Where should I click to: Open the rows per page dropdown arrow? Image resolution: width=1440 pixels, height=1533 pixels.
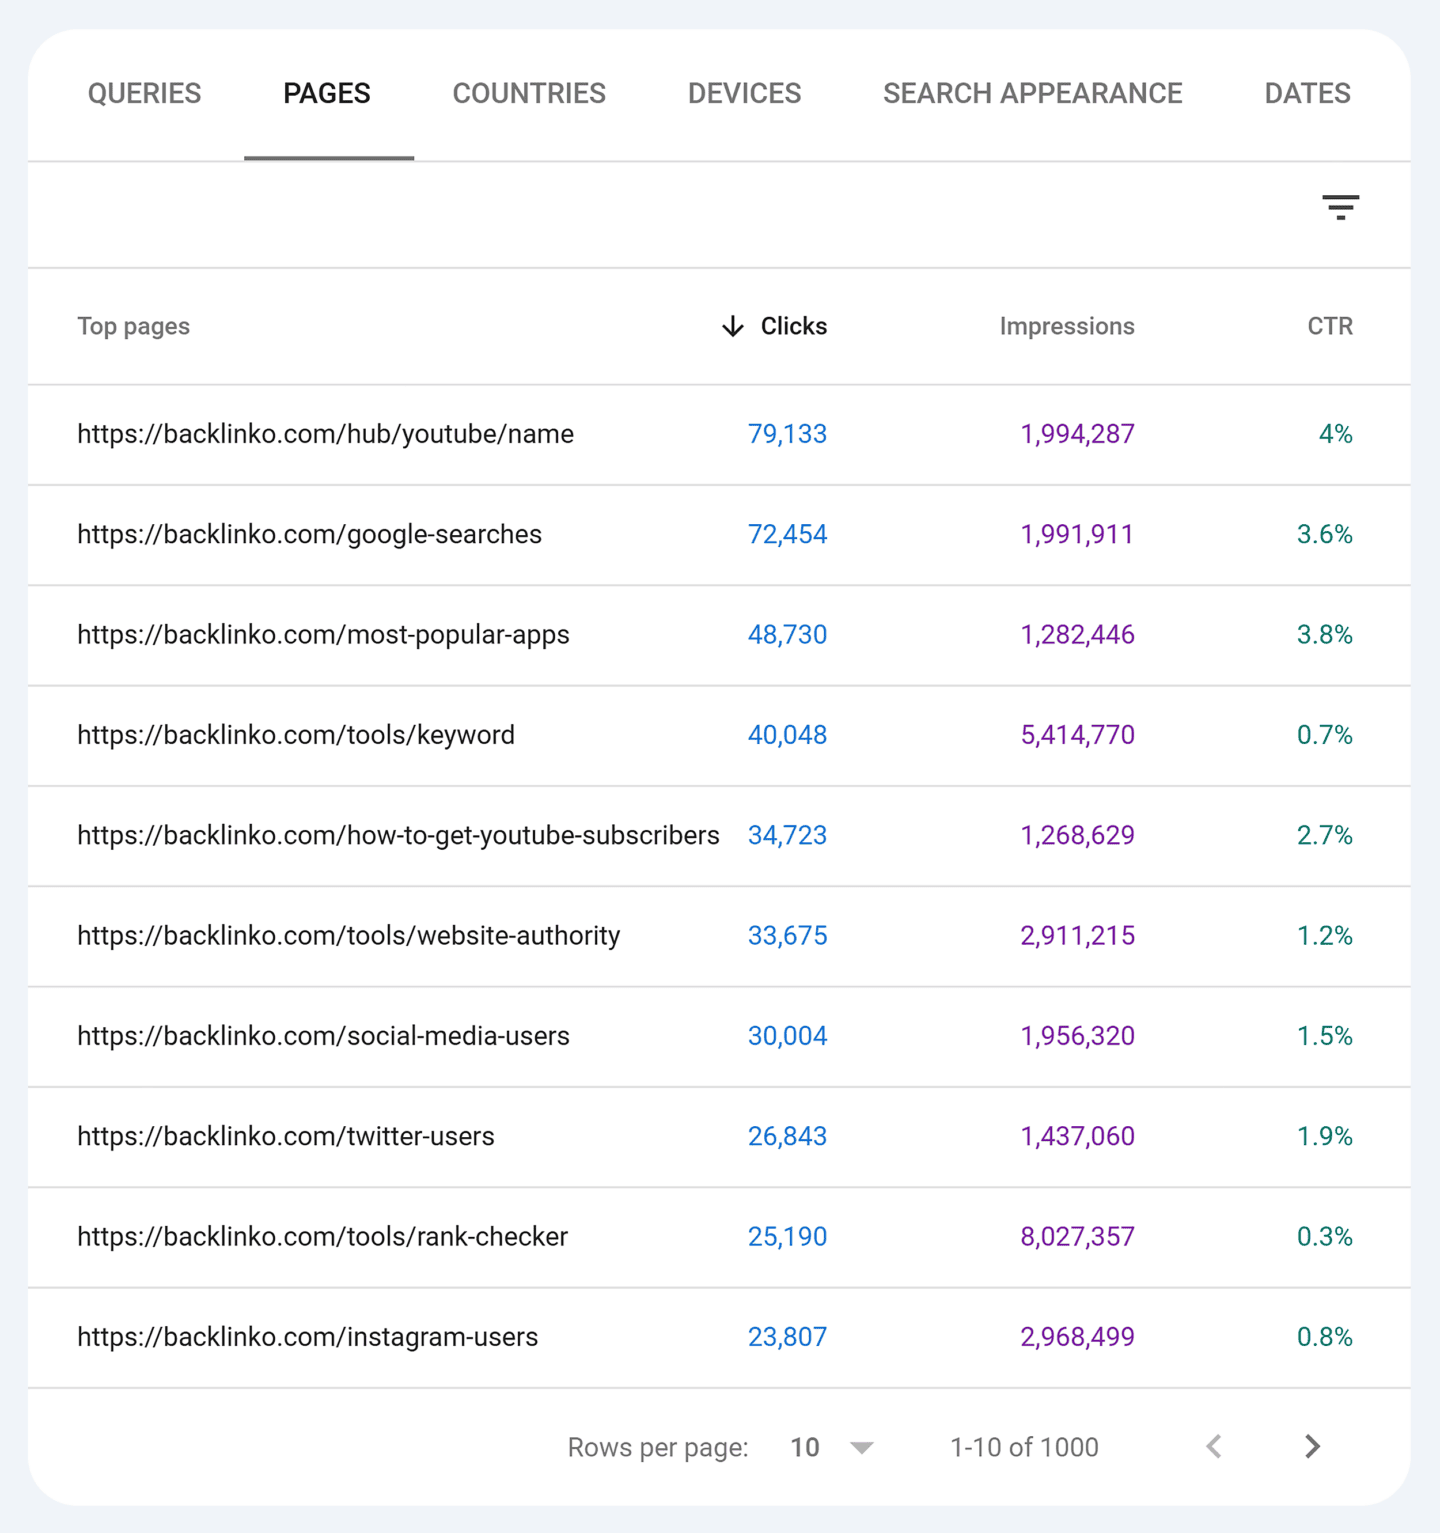861,1447
